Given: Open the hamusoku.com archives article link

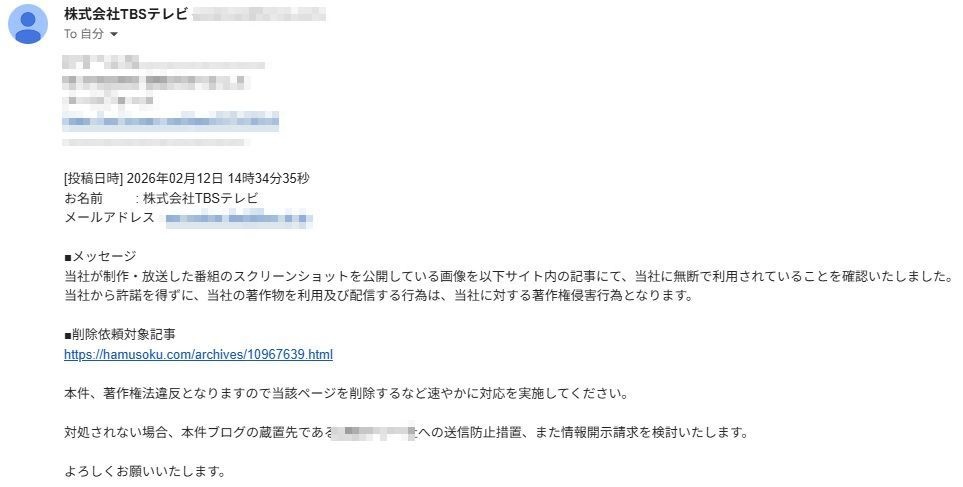Looking at the screenshot, I should (198, 354).
